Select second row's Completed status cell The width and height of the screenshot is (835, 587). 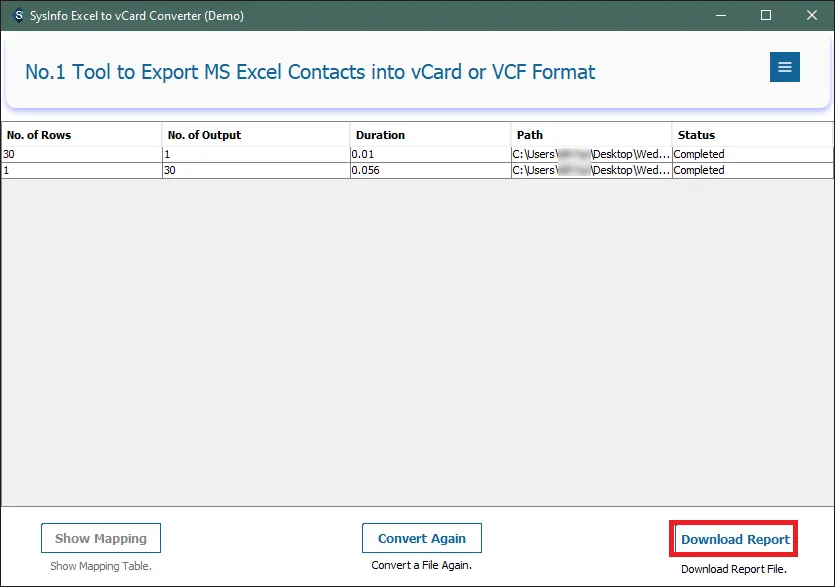click(x=751, y=171)
